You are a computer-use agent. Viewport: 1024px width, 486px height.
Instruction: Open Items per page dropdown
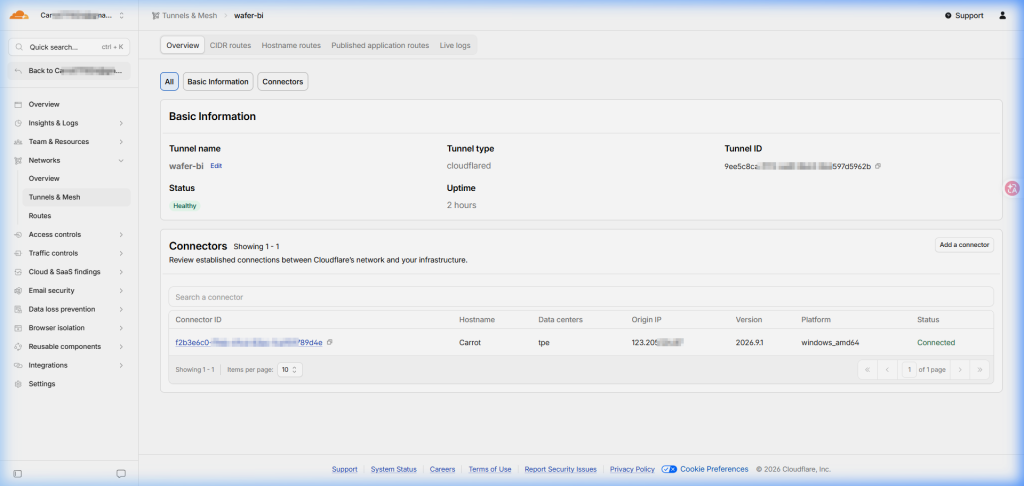[290, 370]
